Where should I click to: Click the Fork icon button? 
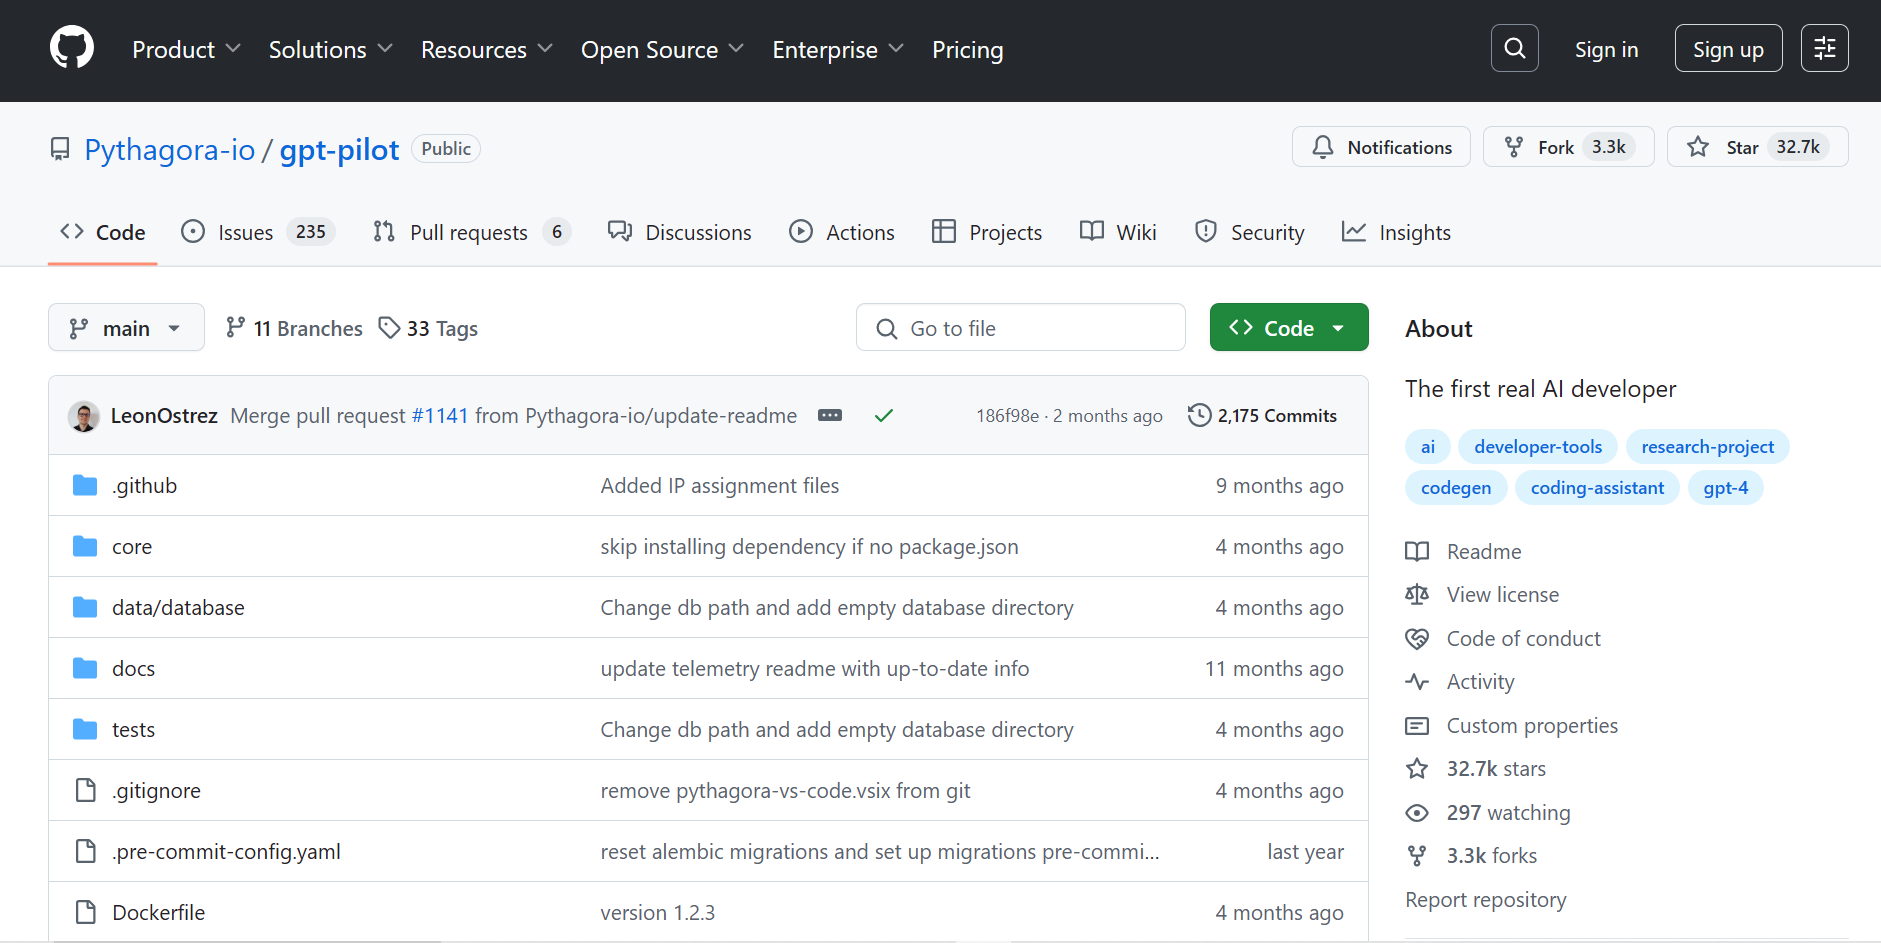pos(1514,147)
